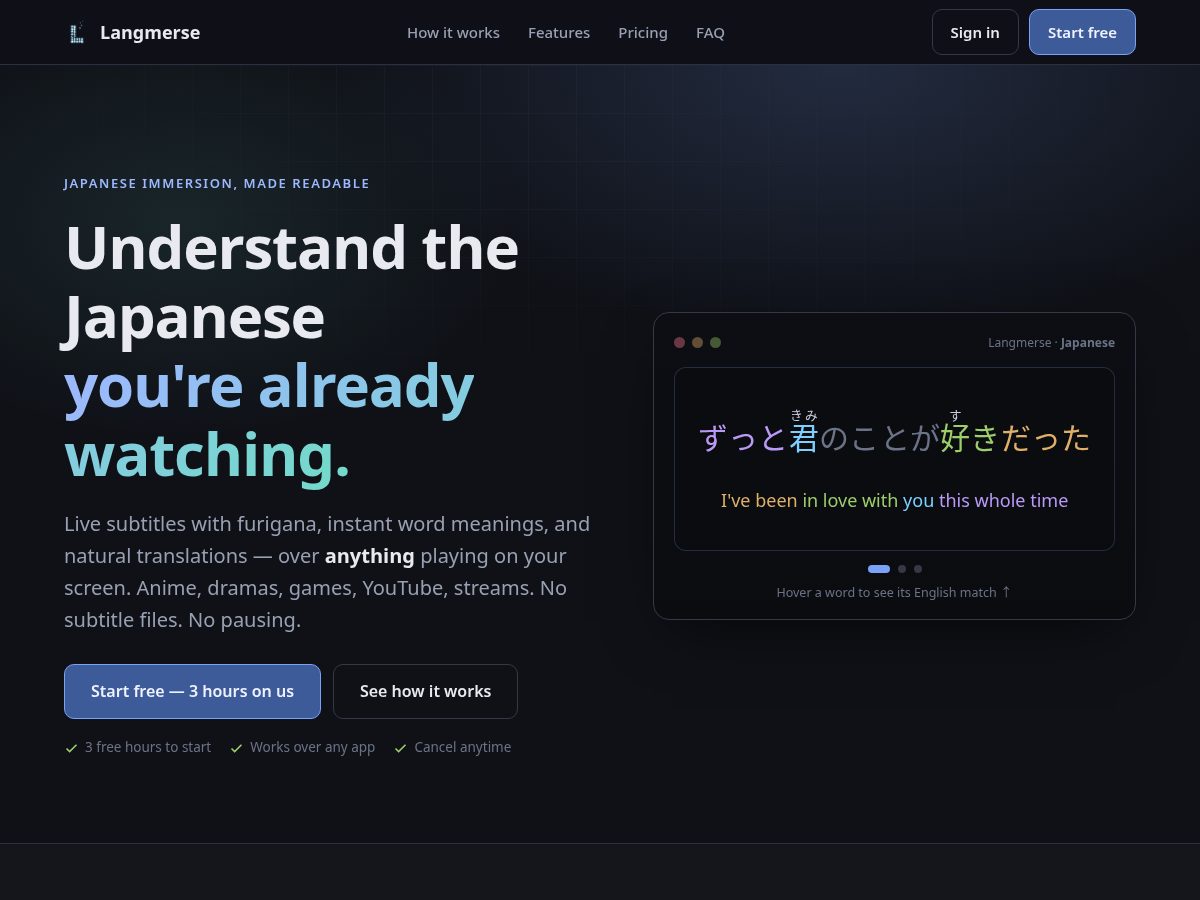
Task: Click the 3 free hours to start text
Action: pos(148,747)
